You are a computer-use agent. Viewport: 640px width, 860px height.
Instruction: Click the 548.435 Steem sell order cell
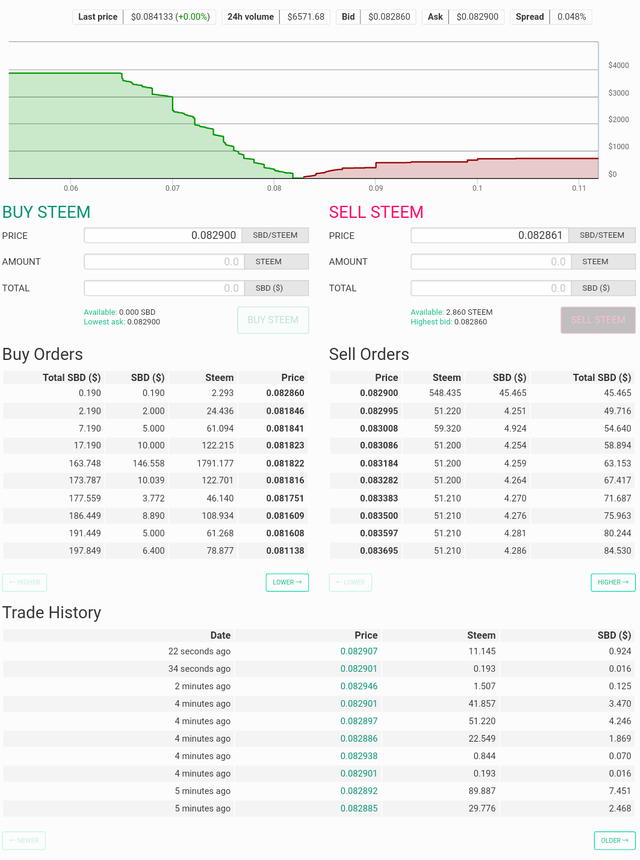[446, 393]
